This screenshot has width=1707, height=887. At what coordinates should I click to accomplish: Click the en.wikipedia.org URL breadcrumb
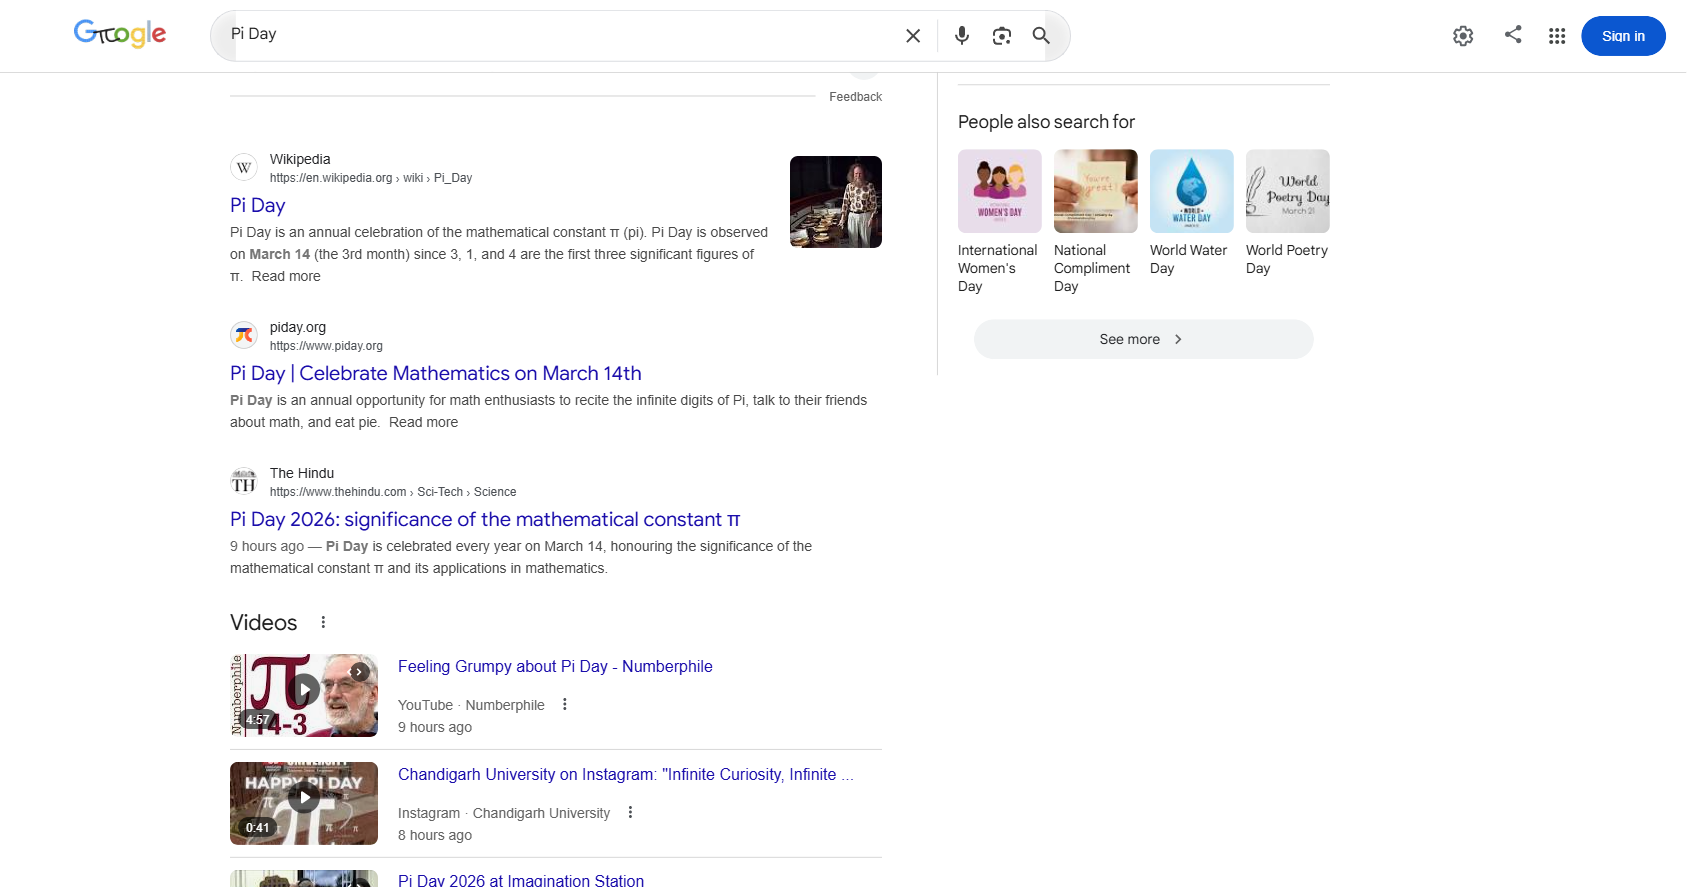(x=371, y=178)
